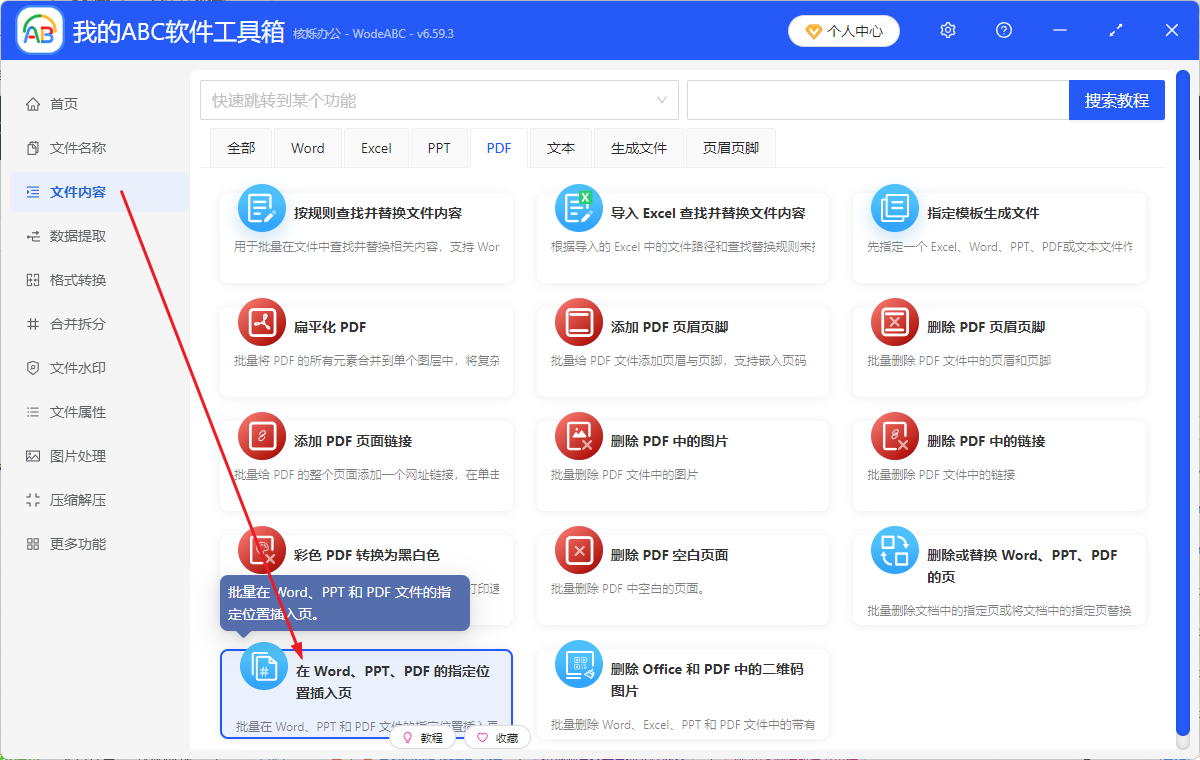Image resolution: width=1200 pixels, height=760 pixels.
Task: Open the settings gear in title bar
Action: tap(947, 30)
